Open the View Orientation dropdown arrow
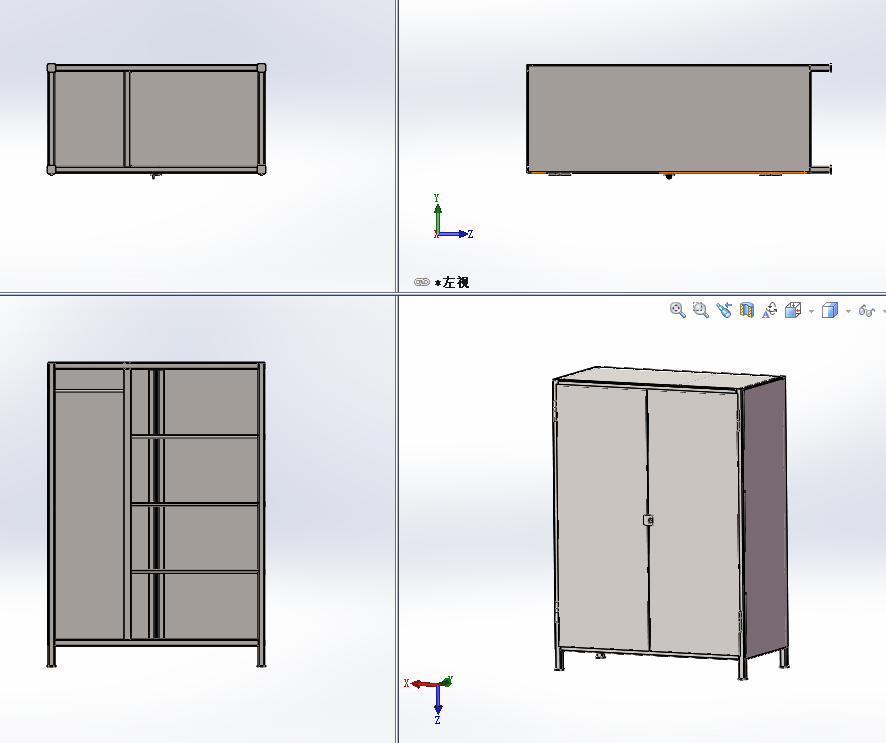886x743 pixels. pyautogui.click(x=811, y=311)
